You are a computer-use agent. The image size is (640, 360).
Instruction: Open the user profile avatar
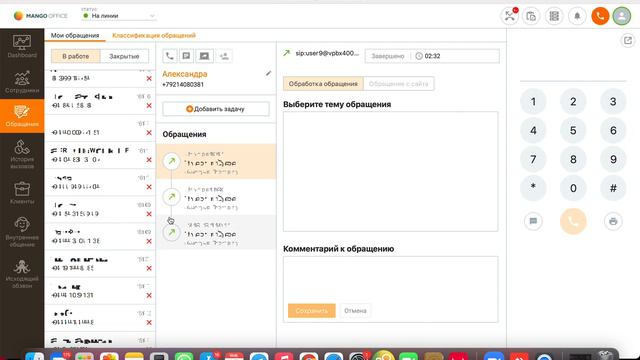coord(622,16)
